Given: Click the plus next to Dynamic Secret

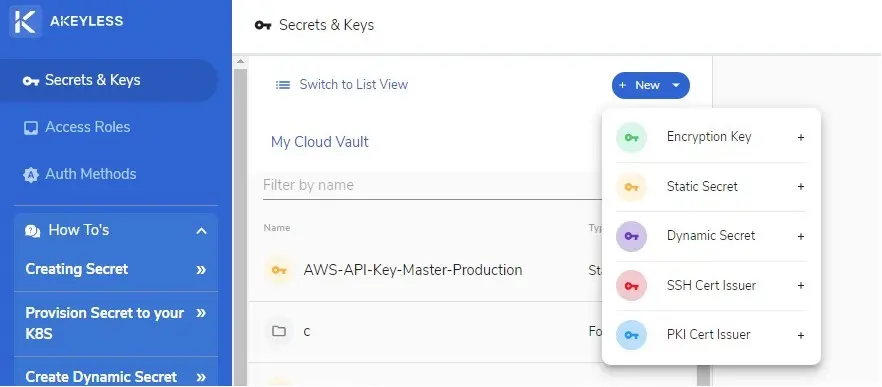Looking at the screenshot, I should tap(800, 236).
